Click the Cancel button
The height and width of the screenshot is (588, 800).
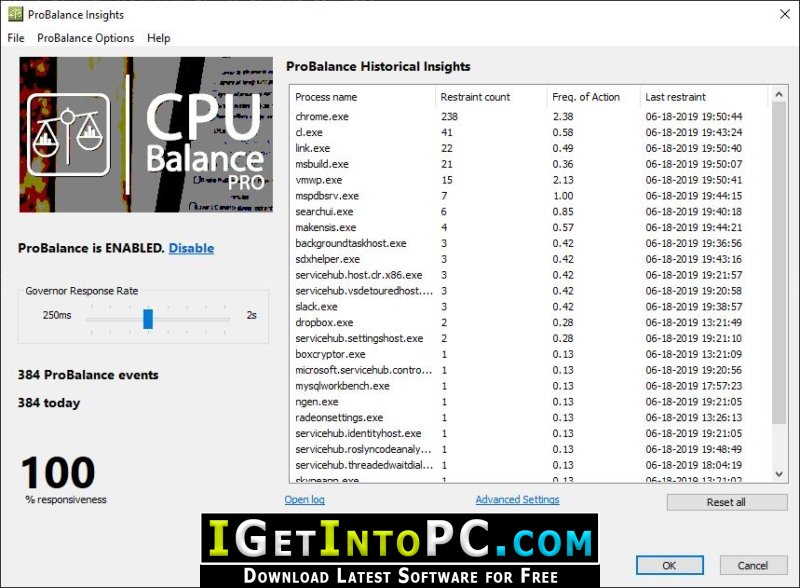click(x=753, y=566)
